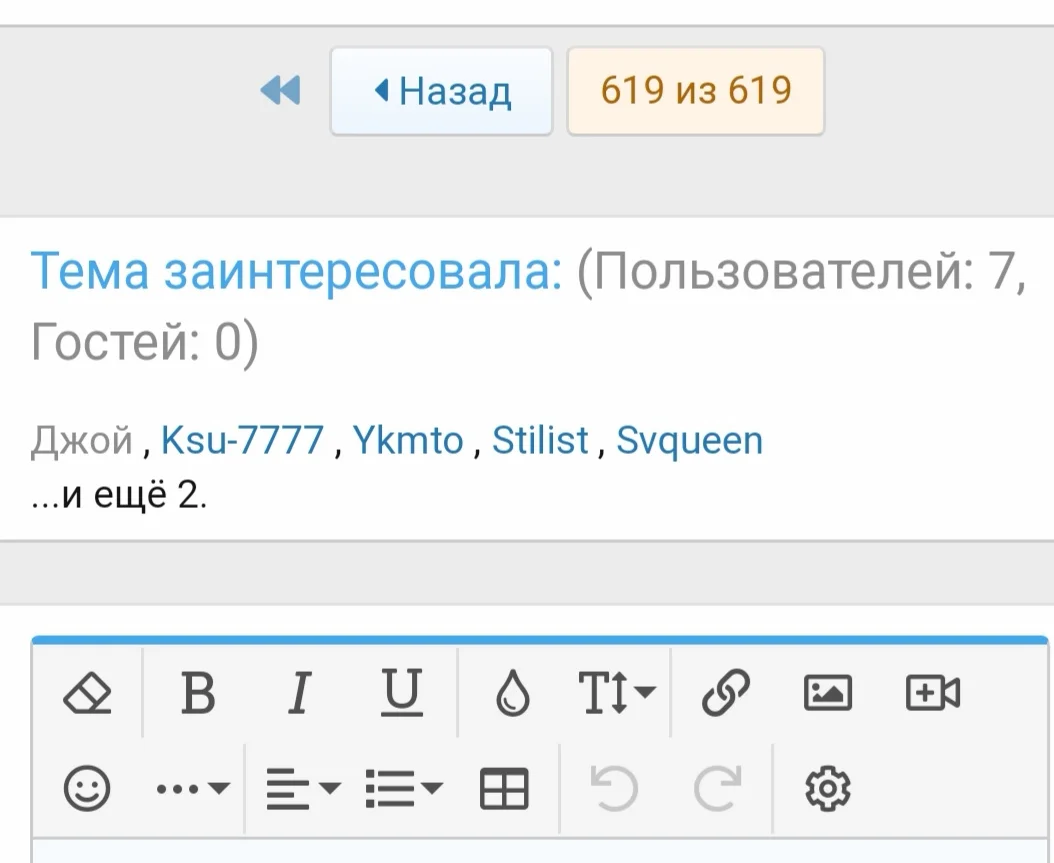
Task: Open the text color droplet tool
Action: (x=512, y=693)
